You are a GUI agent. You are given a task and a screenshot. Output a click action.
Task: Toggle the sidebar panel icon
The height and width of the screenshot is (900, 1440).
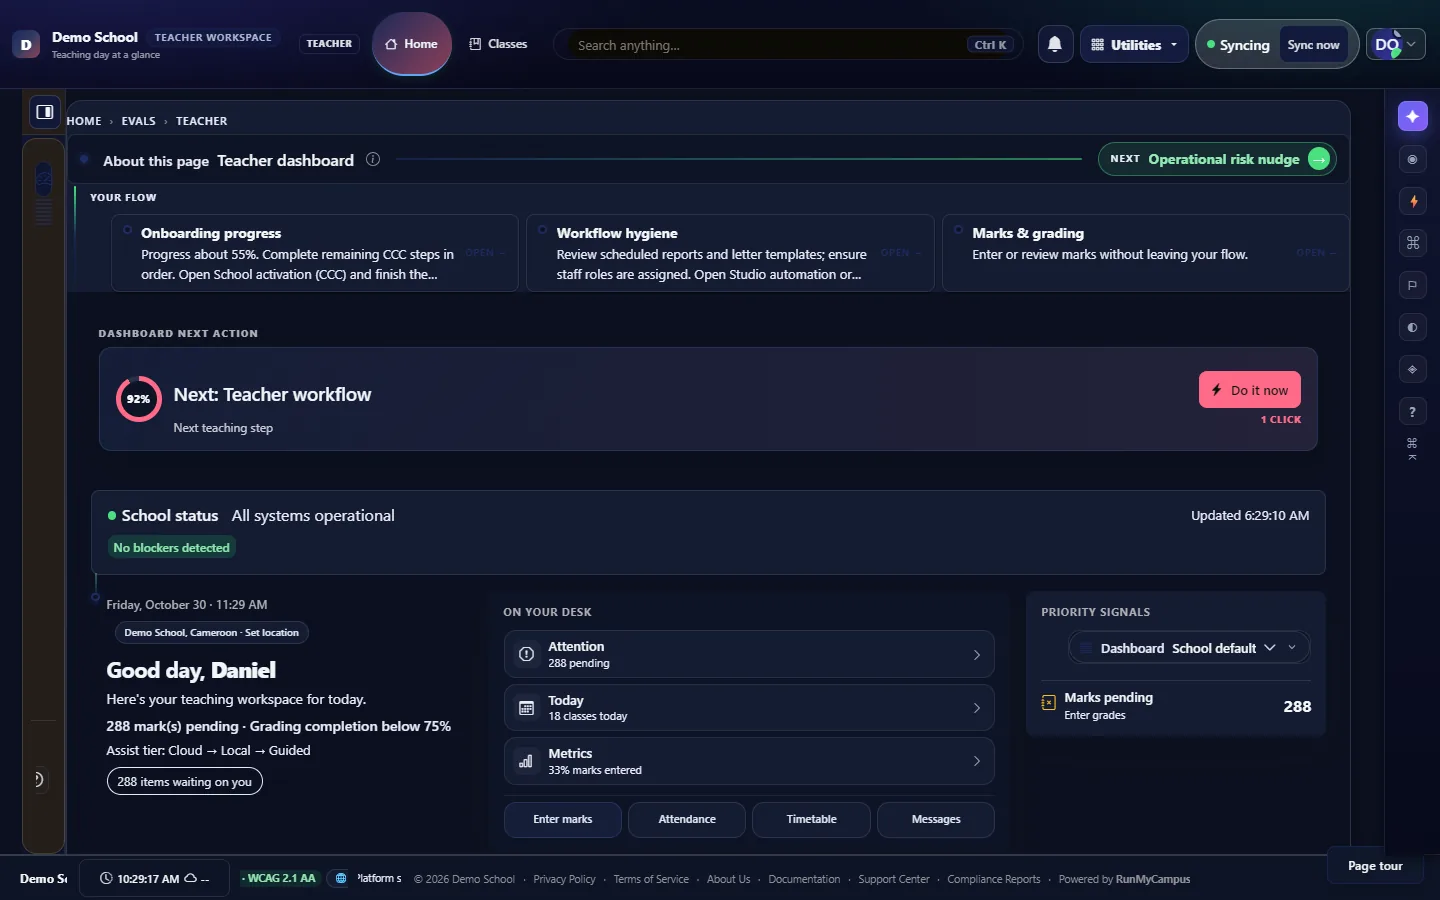tap(45, 112)
